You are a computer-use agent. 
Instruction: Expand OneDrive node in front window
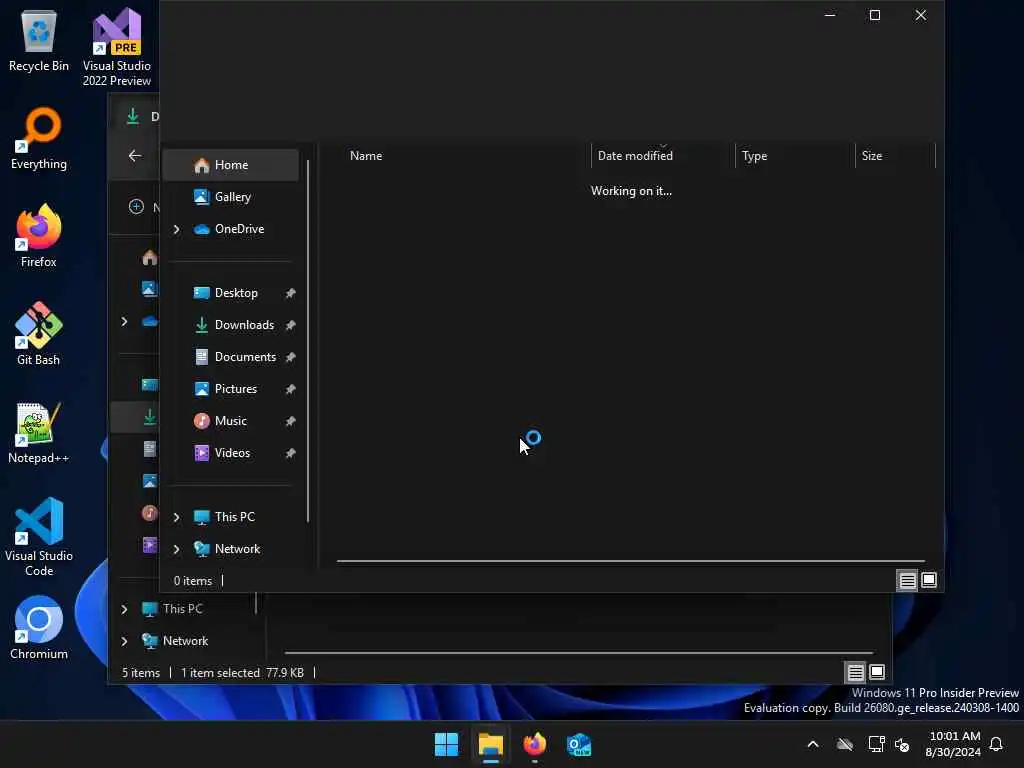coord(176,229)
